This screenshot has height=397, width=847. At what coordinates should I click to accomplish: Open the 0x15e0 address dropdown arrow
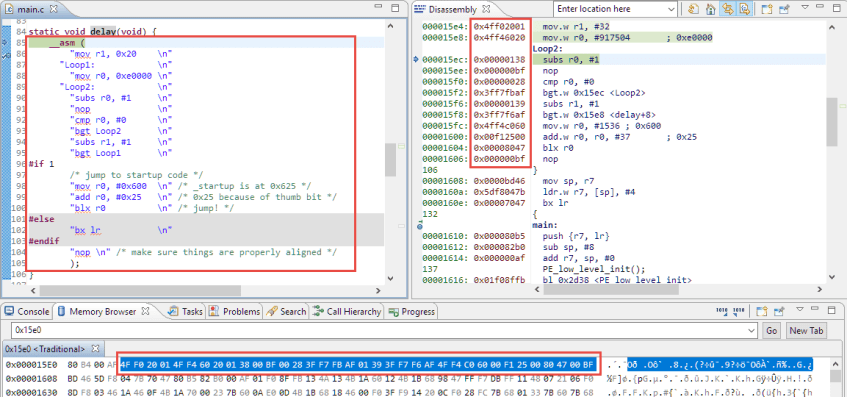pos(751,331)
